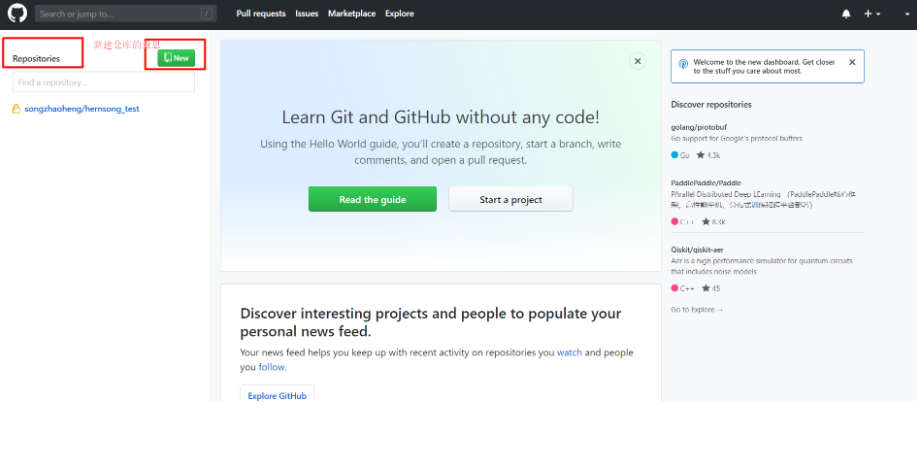The image size is (917, 452).
Task: Click the star count 45 for qiskit-aer
Action: [711, 288]
